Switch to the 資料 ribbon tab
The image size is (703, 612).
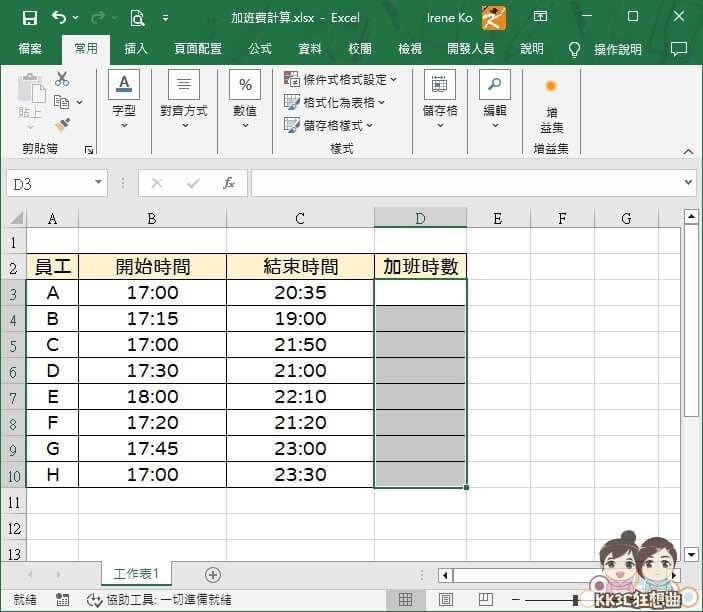point(310,48)
